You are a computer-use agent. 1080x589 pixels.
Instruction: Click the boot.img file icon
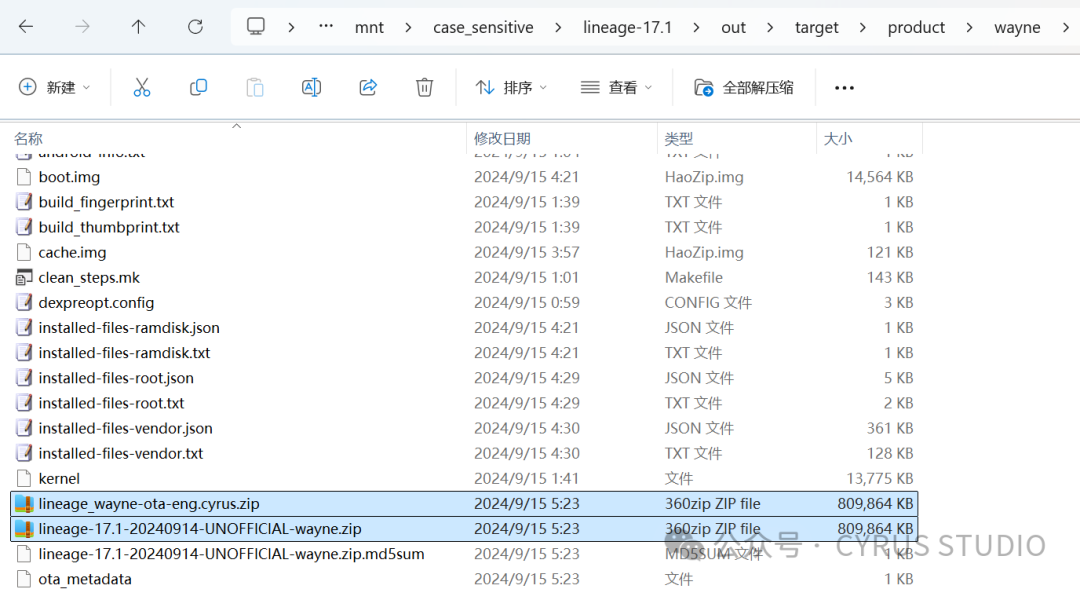[x=24, y=177]
